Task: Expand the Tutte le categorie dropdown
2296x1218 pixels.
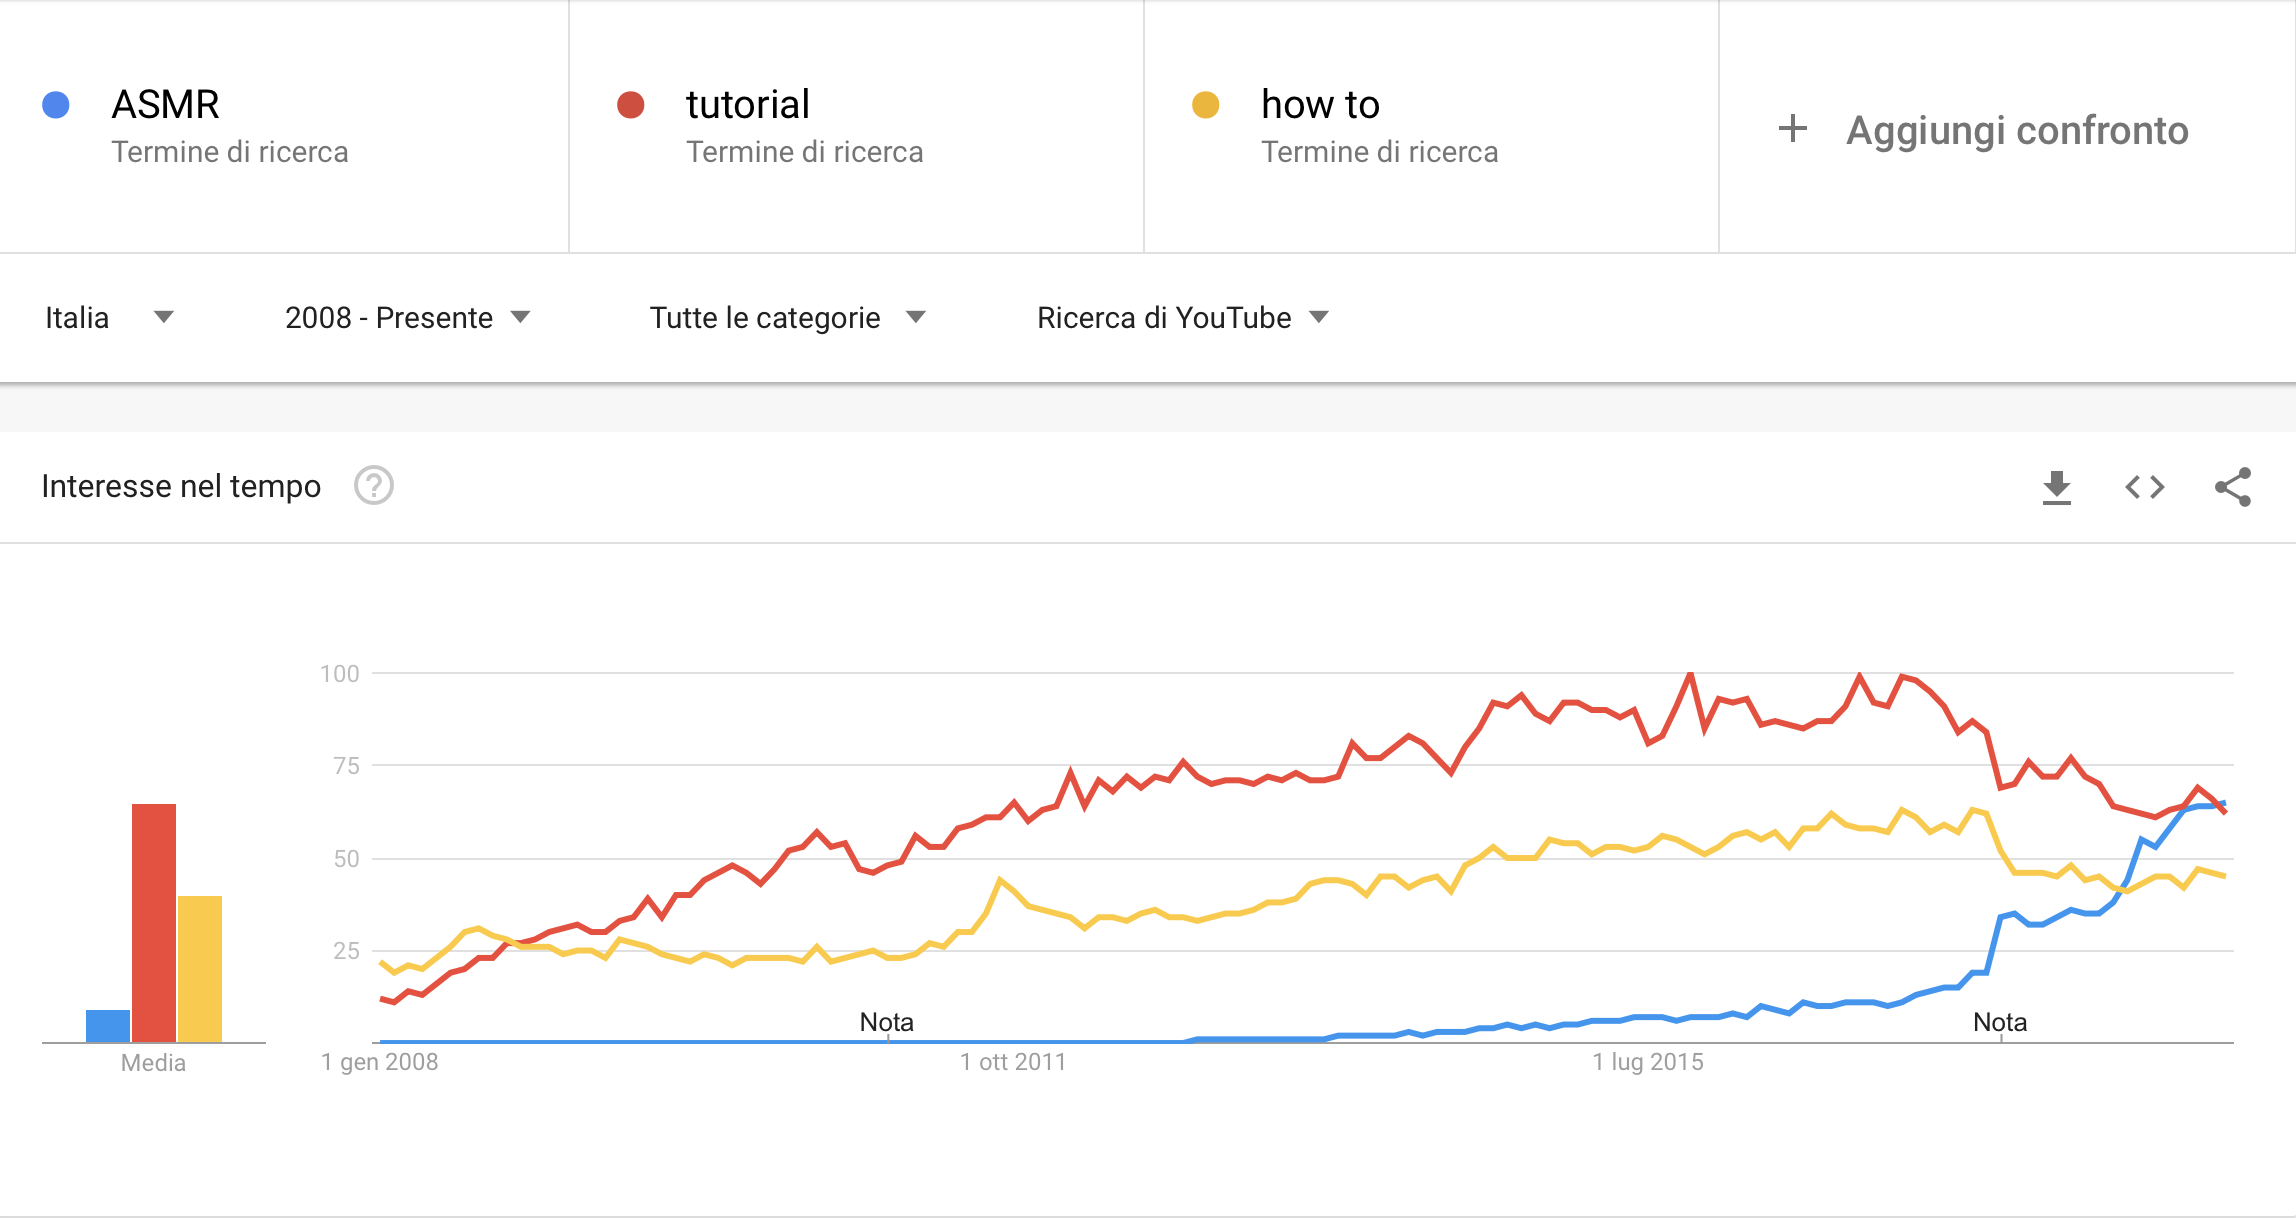Action: click(x=788, y=318)
